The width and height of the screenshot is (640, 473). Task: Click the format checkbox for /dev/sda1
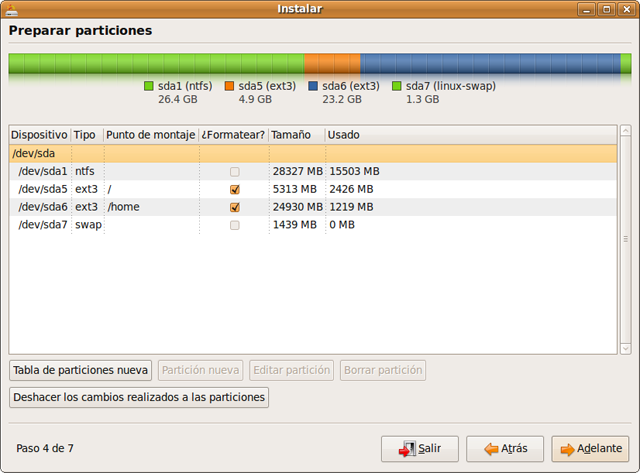(235, 172)
